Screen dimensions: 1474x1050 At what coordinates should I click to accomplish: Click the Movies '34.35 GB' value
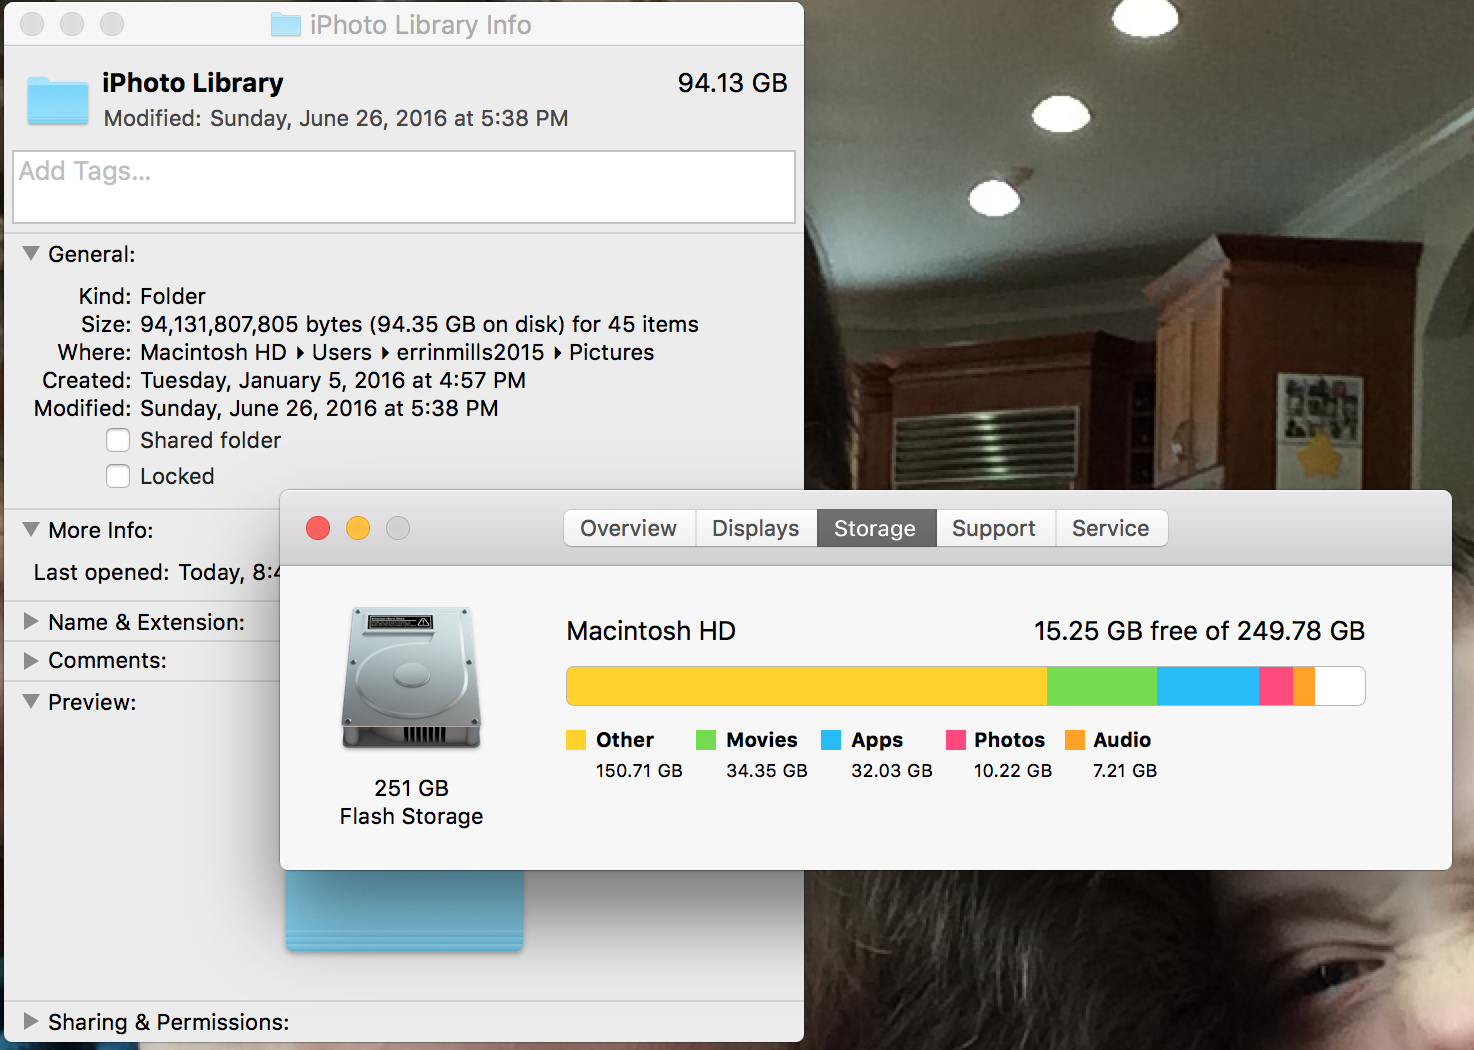tap(766, 771)
